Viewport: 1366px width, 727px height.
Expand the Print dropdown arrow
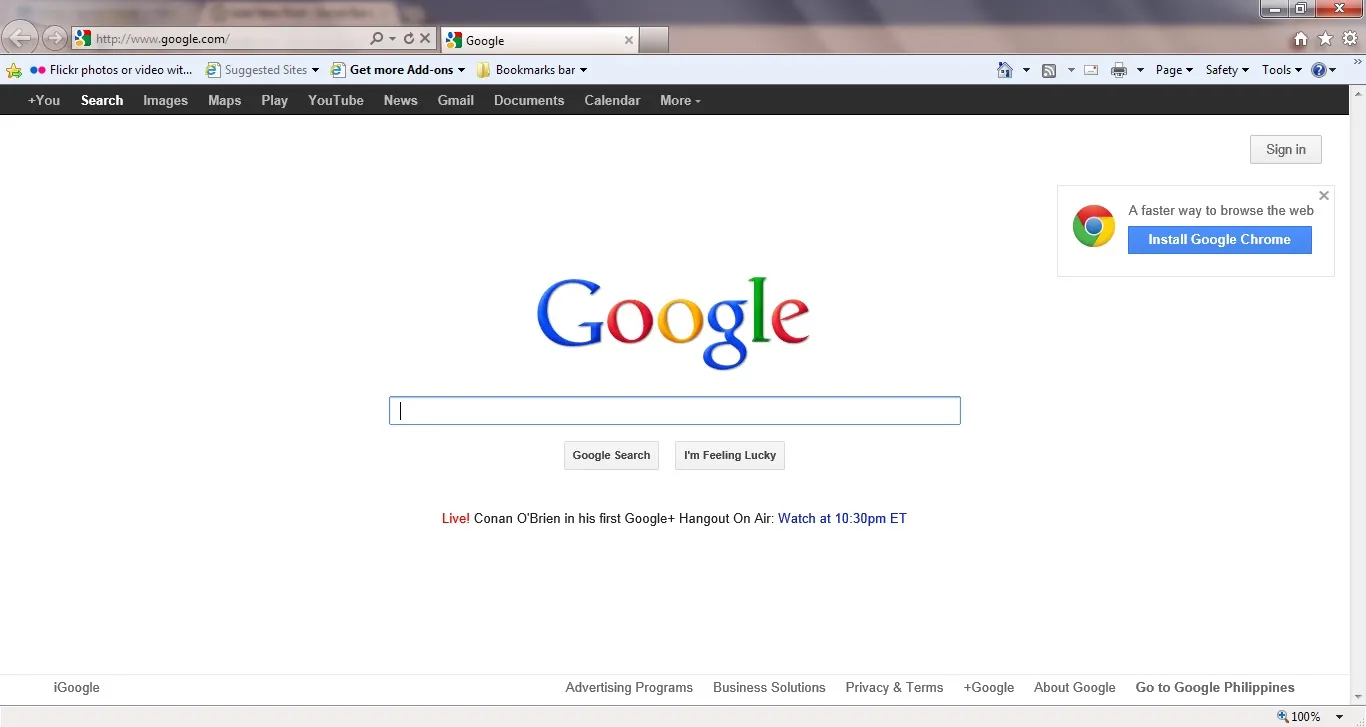pyautogui.click(x=1140, y=70)
